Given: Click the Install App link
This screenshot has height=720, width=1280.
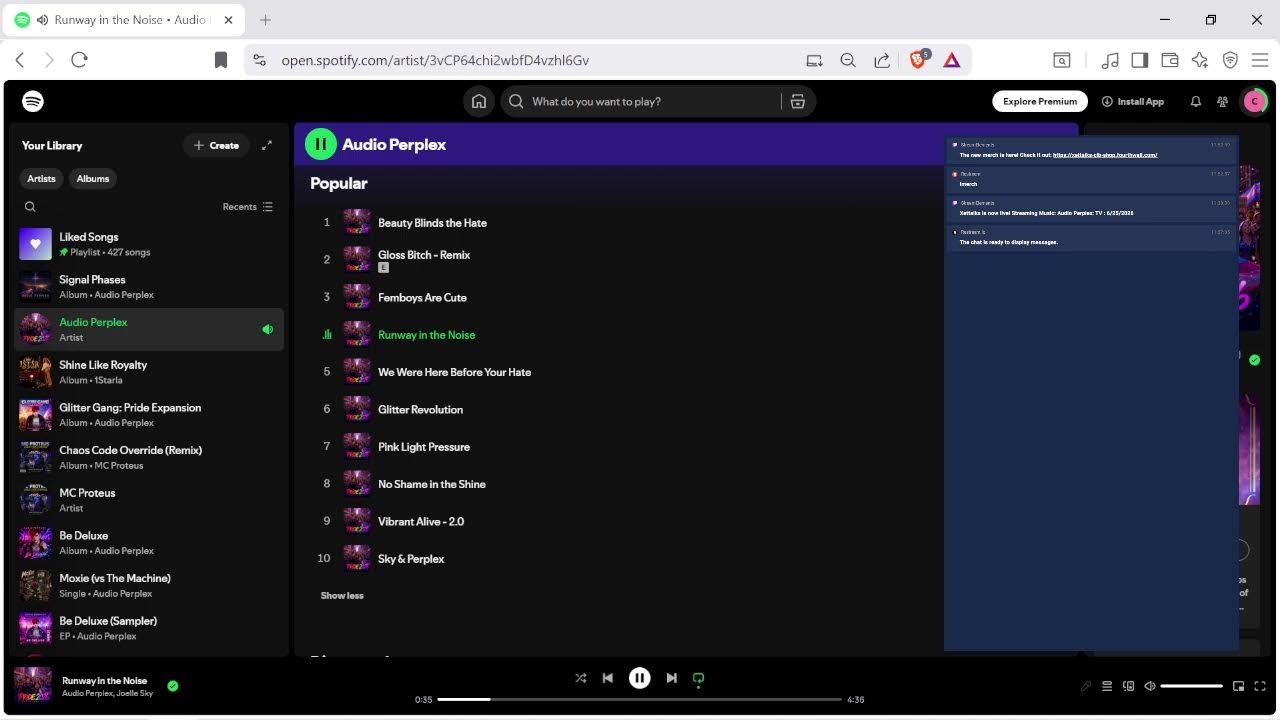Looking at the screenshot, I should tap(1133, 101).
